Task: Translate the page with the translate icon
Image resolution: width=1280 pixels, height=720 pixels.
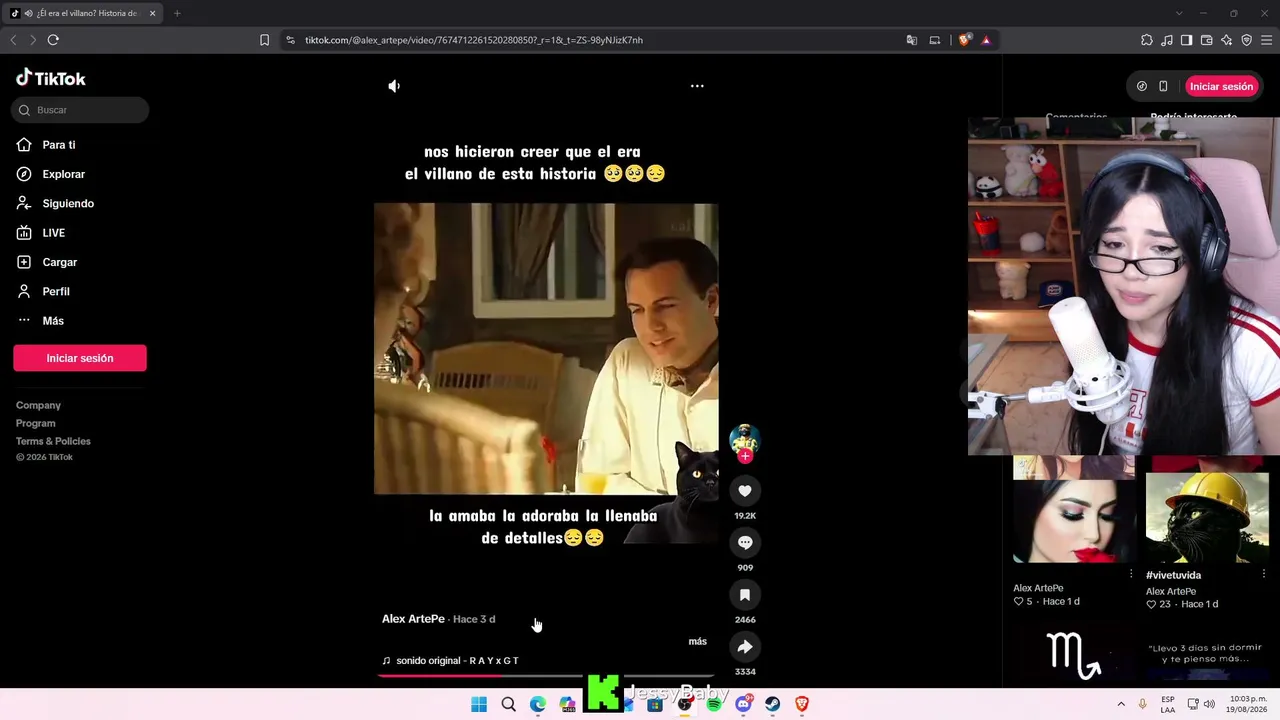Action: point(912,40)
